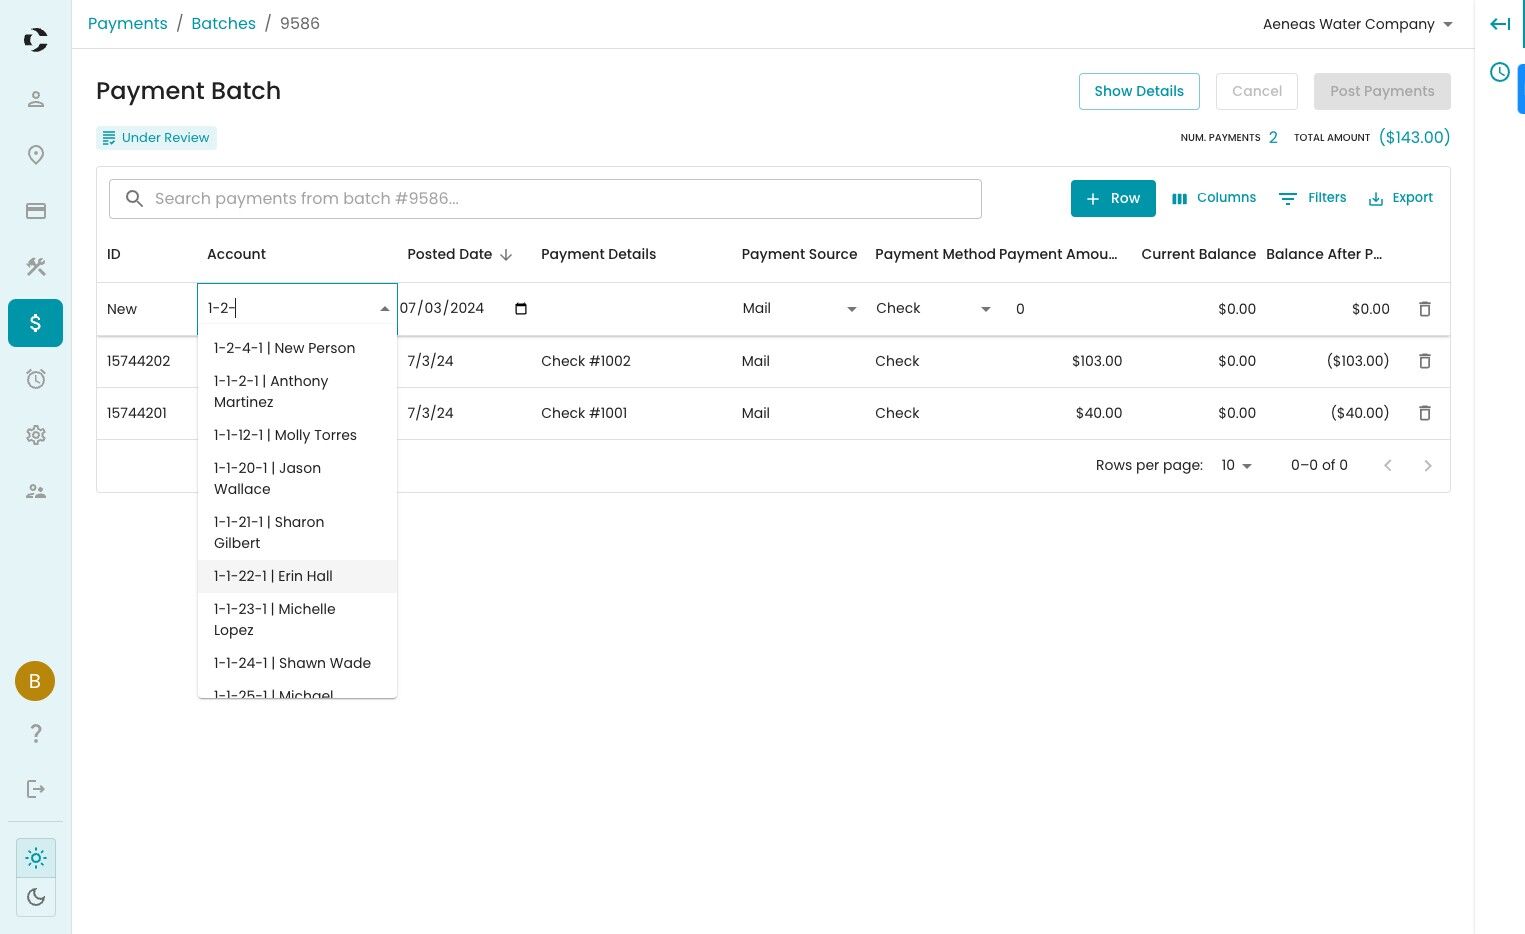Image resolution: width=1525 pixels, height=934 pixels.
Task: Export the payment batch
Action: point(1401,198)
